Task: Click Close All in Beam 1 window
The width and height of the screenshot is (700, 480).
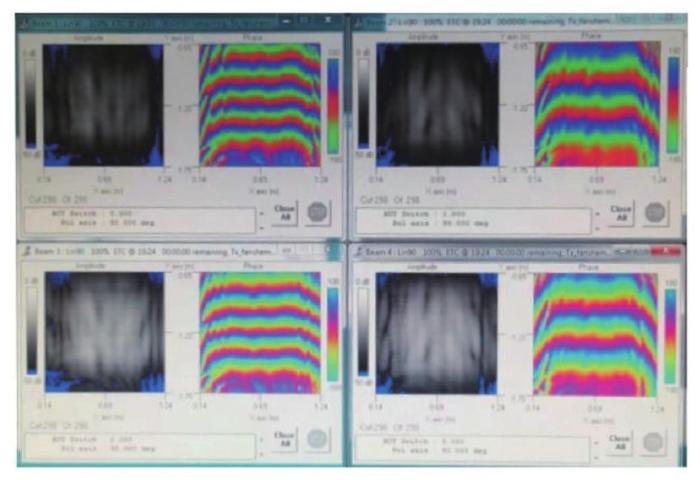Action: coord(284,213)
